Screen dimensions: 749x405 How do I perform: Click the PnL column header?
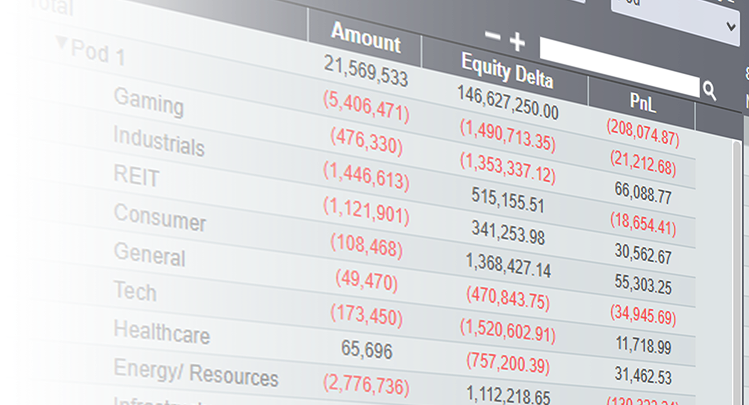(644, 103)
